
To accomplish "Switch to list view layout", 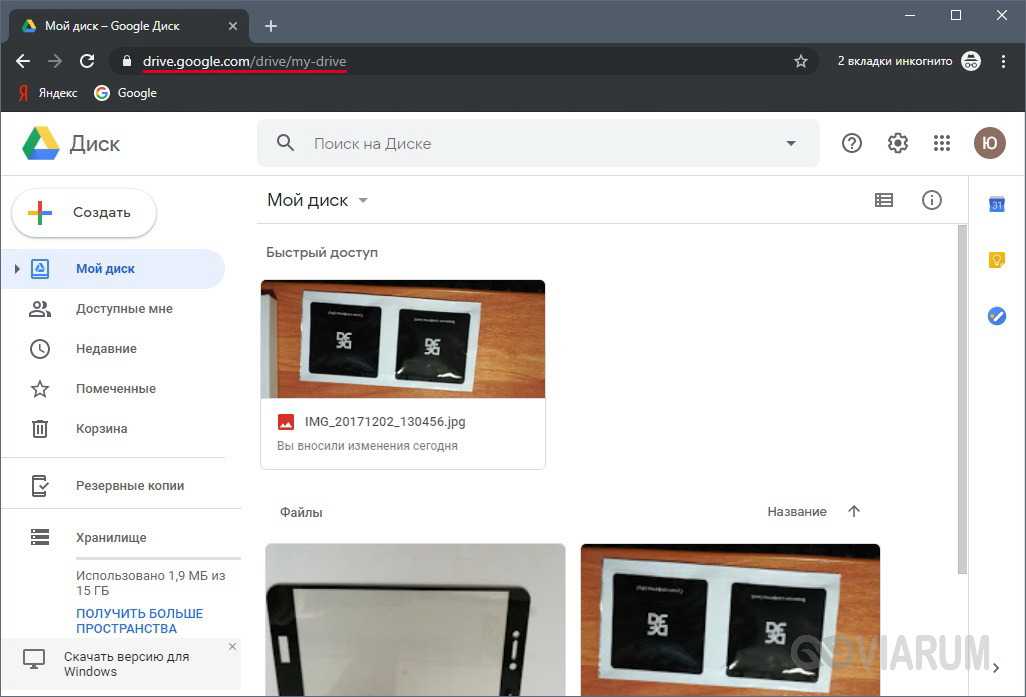I will click(x=884, y=201).
